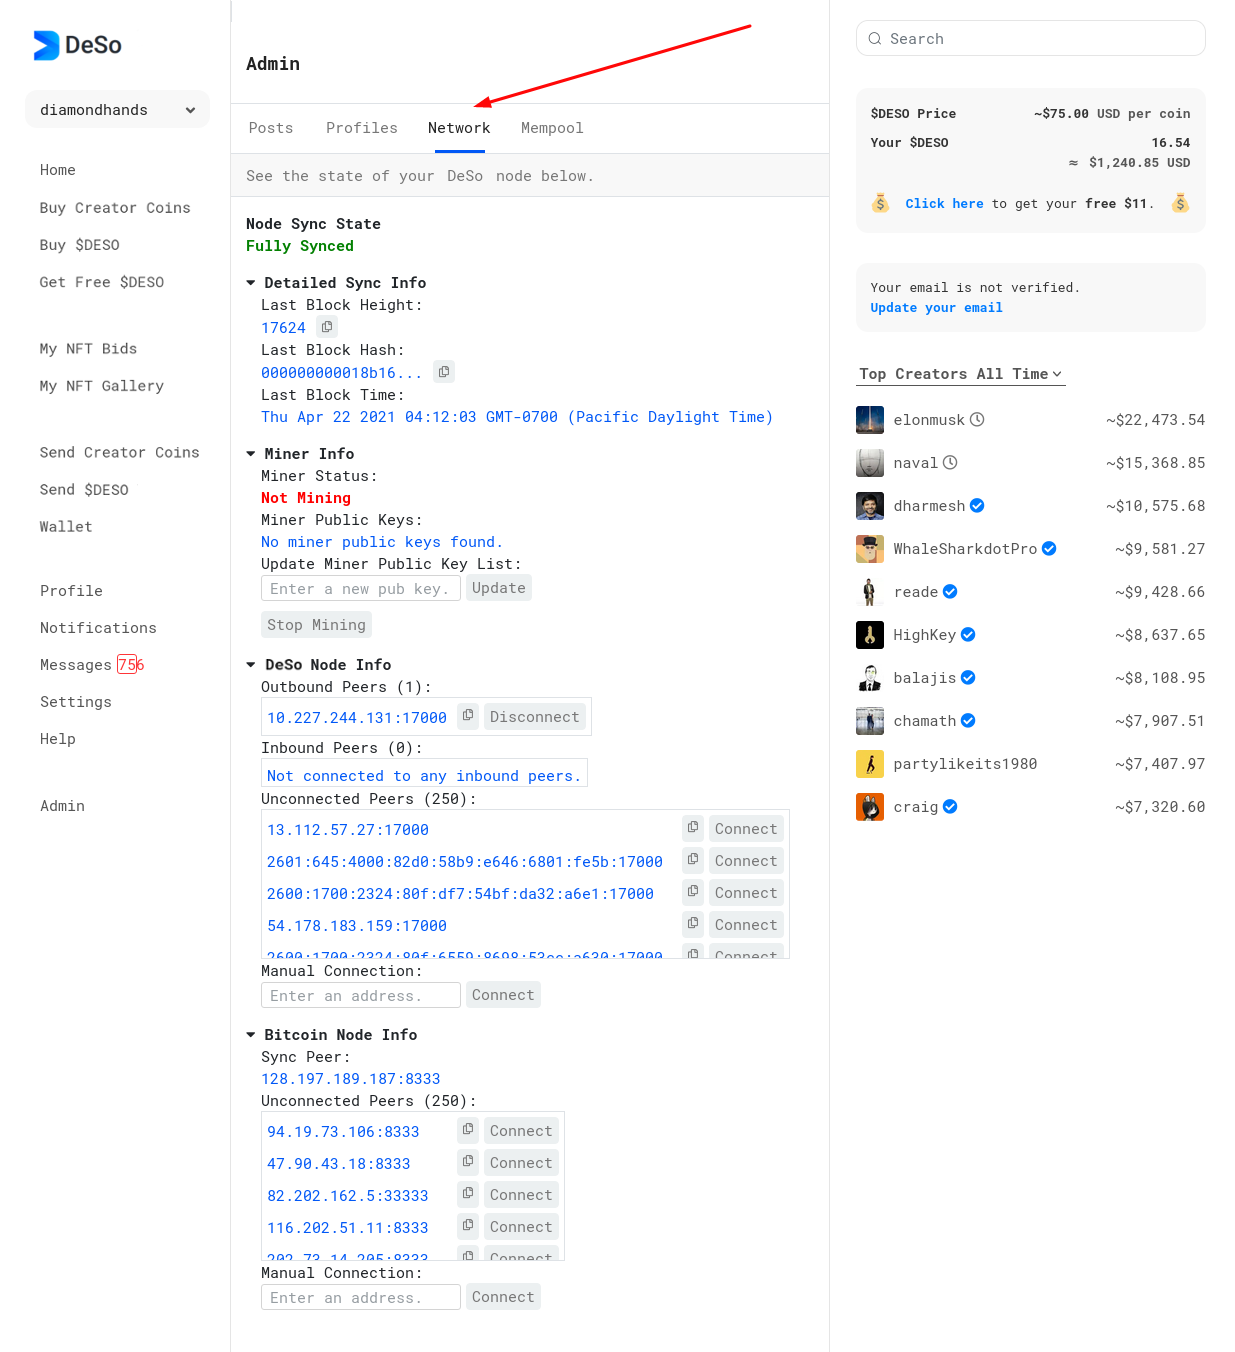Click chamath's verified checkmark

pyautogui.click(x=968, y=721)
